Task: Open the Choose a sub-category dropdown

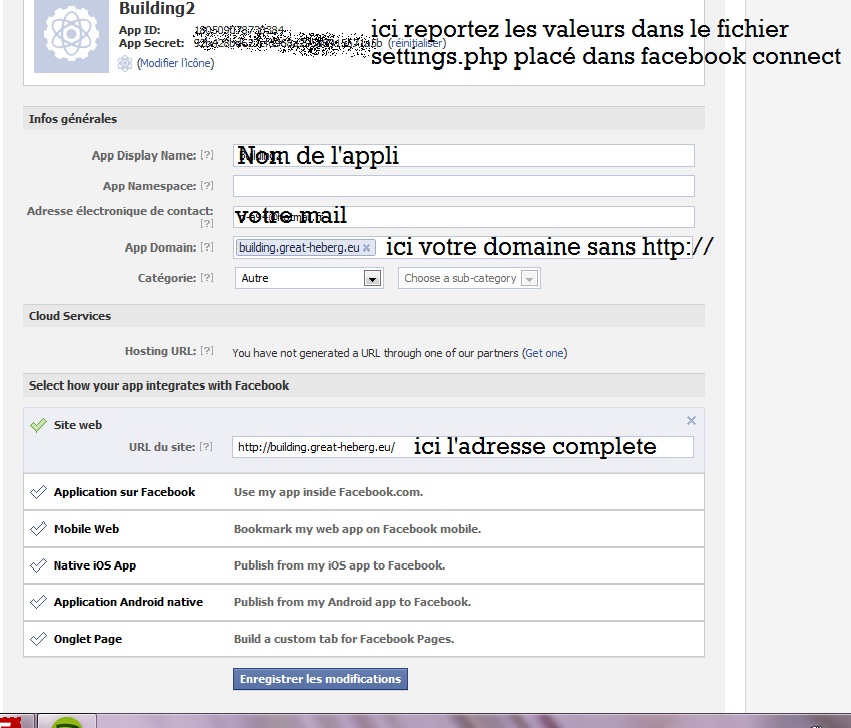Action: [x=469, y=278]
